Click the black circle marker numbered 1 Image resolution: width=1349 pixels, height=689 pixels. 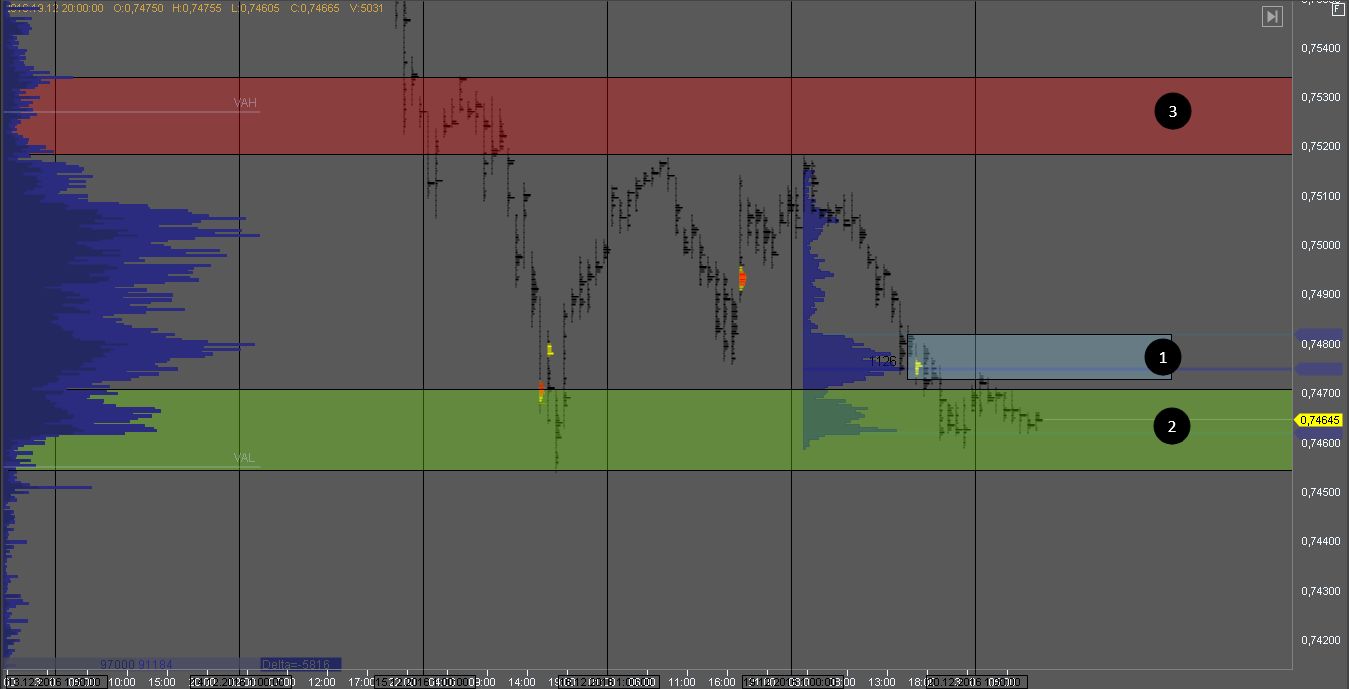tap(1161, 356)
